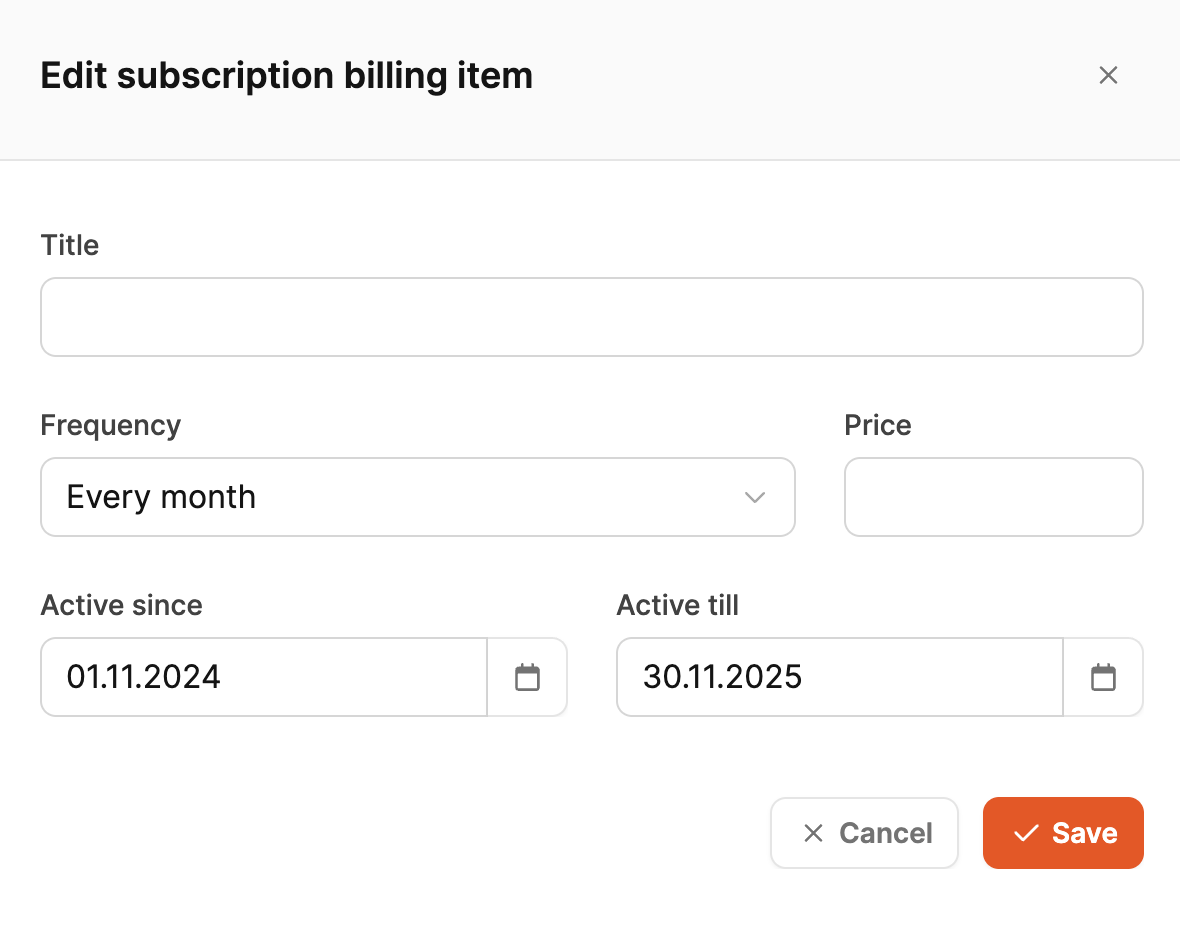Open the Active since calendar picker
Screen dimensions: 1180x926
527,677
